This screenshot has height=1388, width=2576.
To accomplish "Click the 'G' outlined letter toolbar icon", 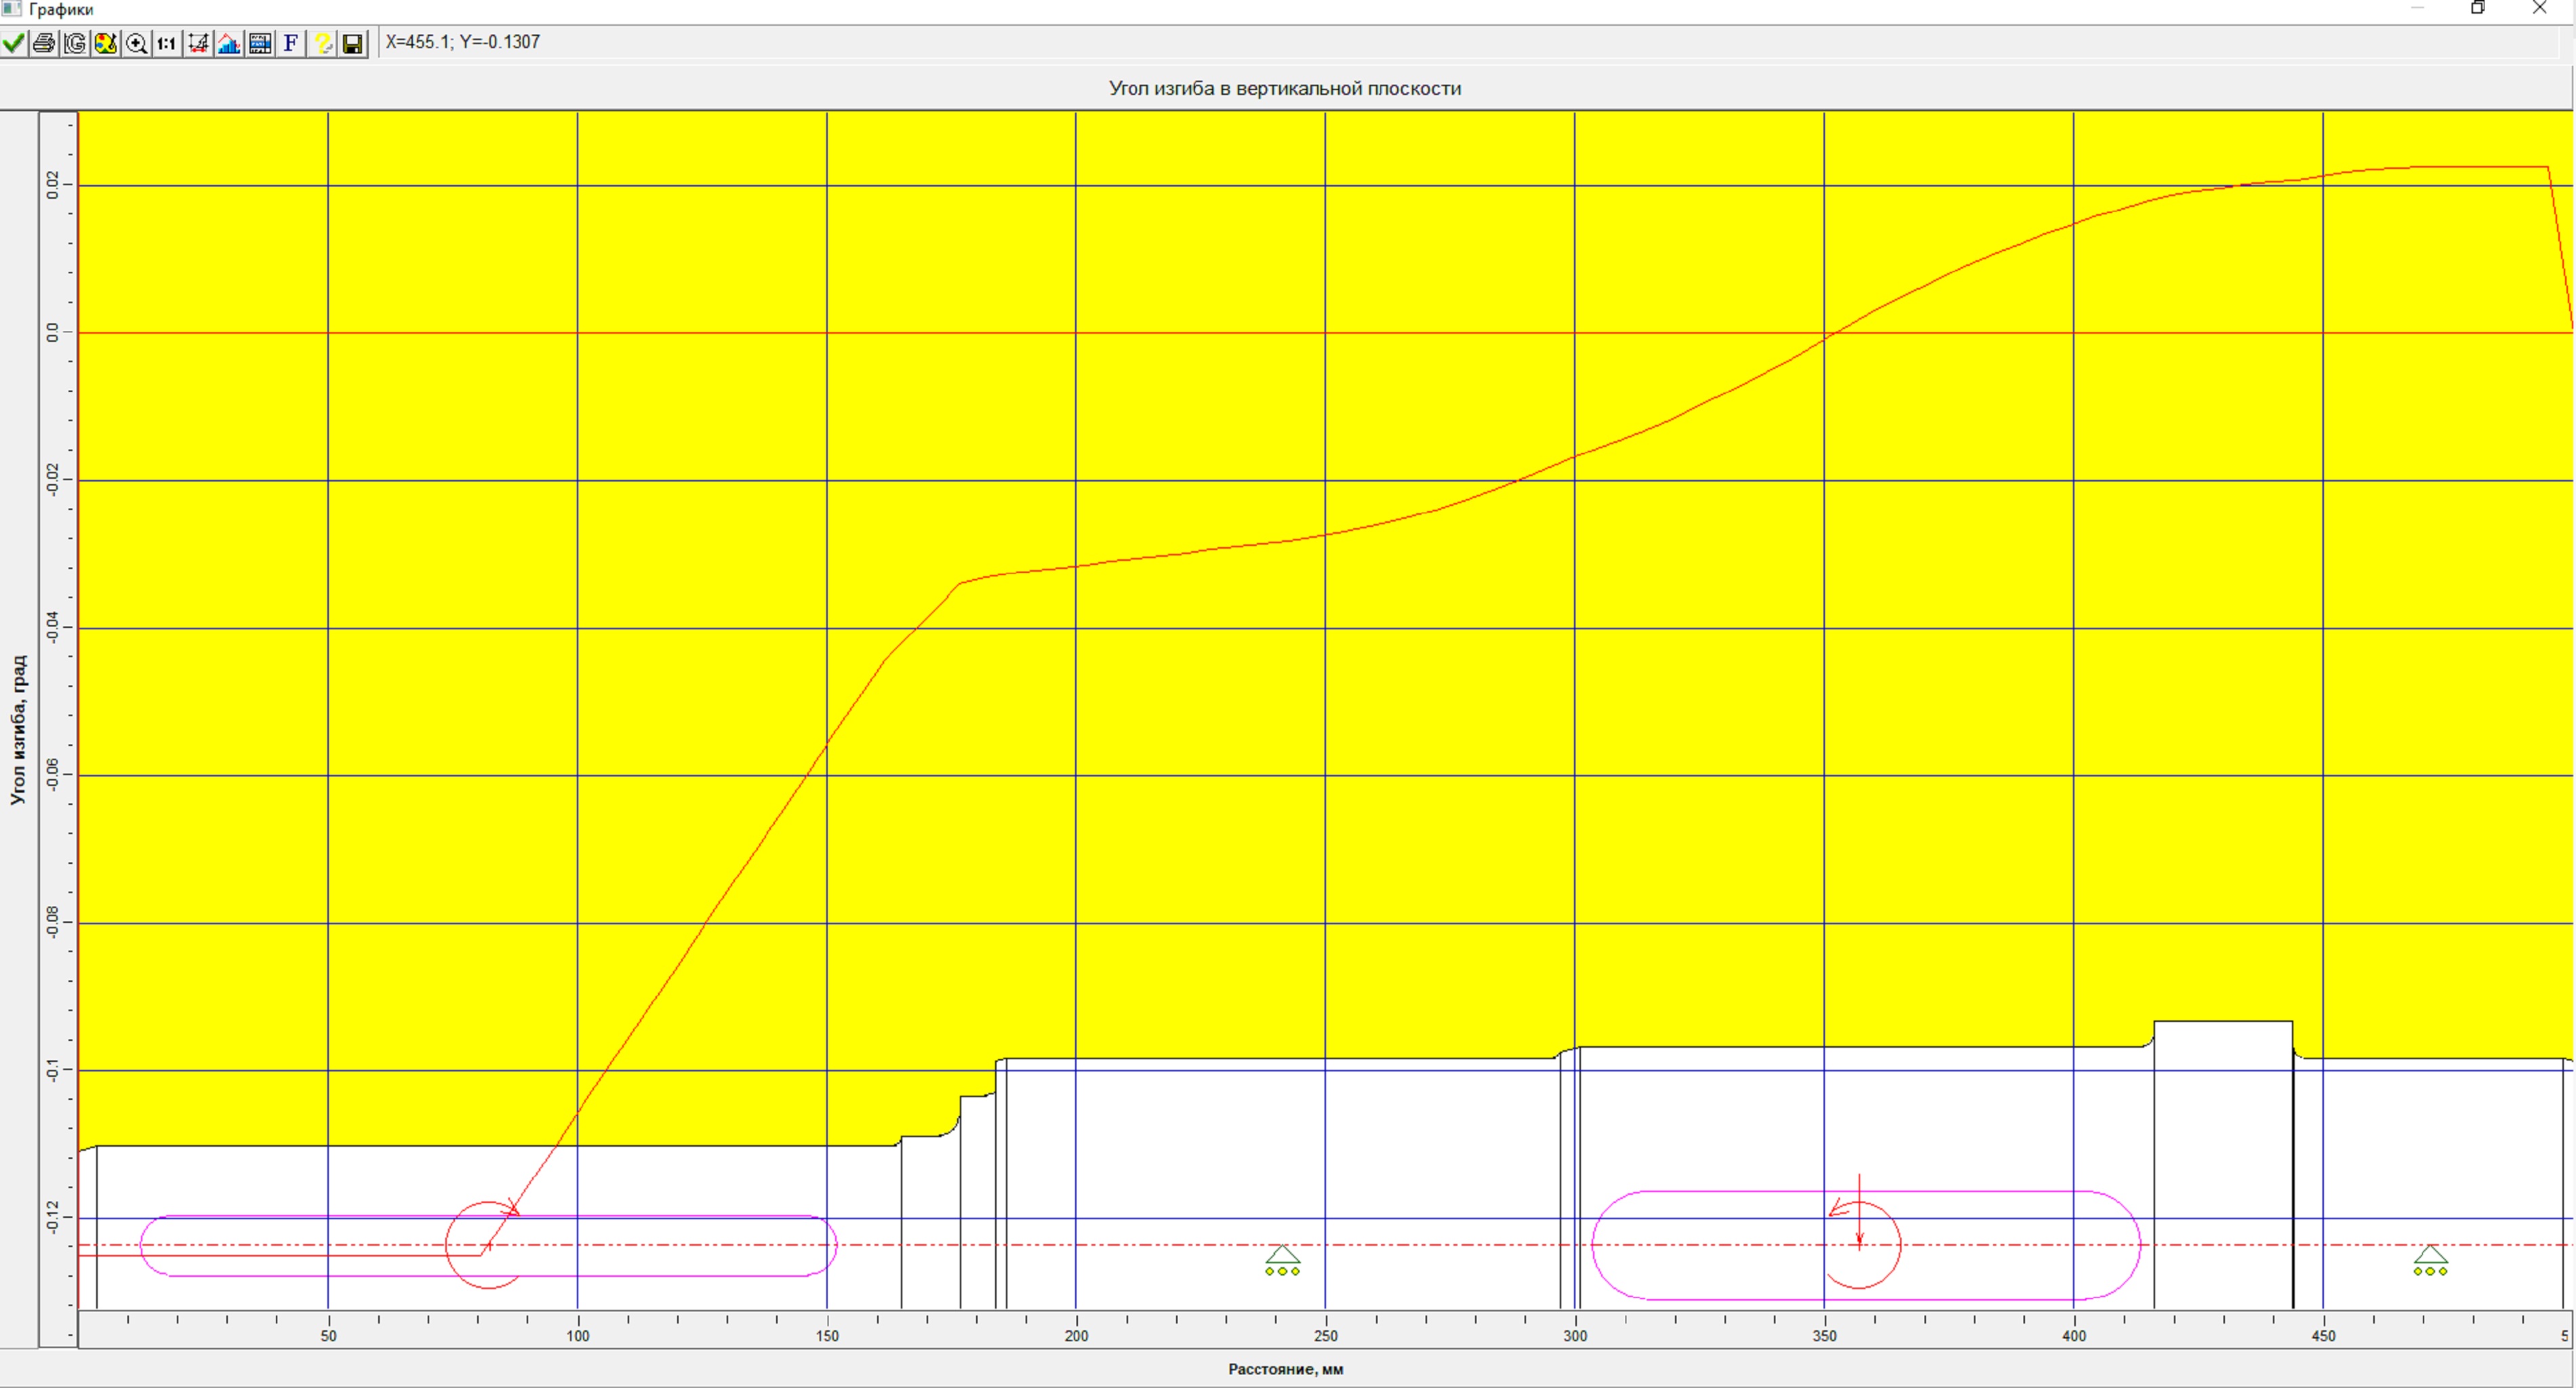I will 75,43.
